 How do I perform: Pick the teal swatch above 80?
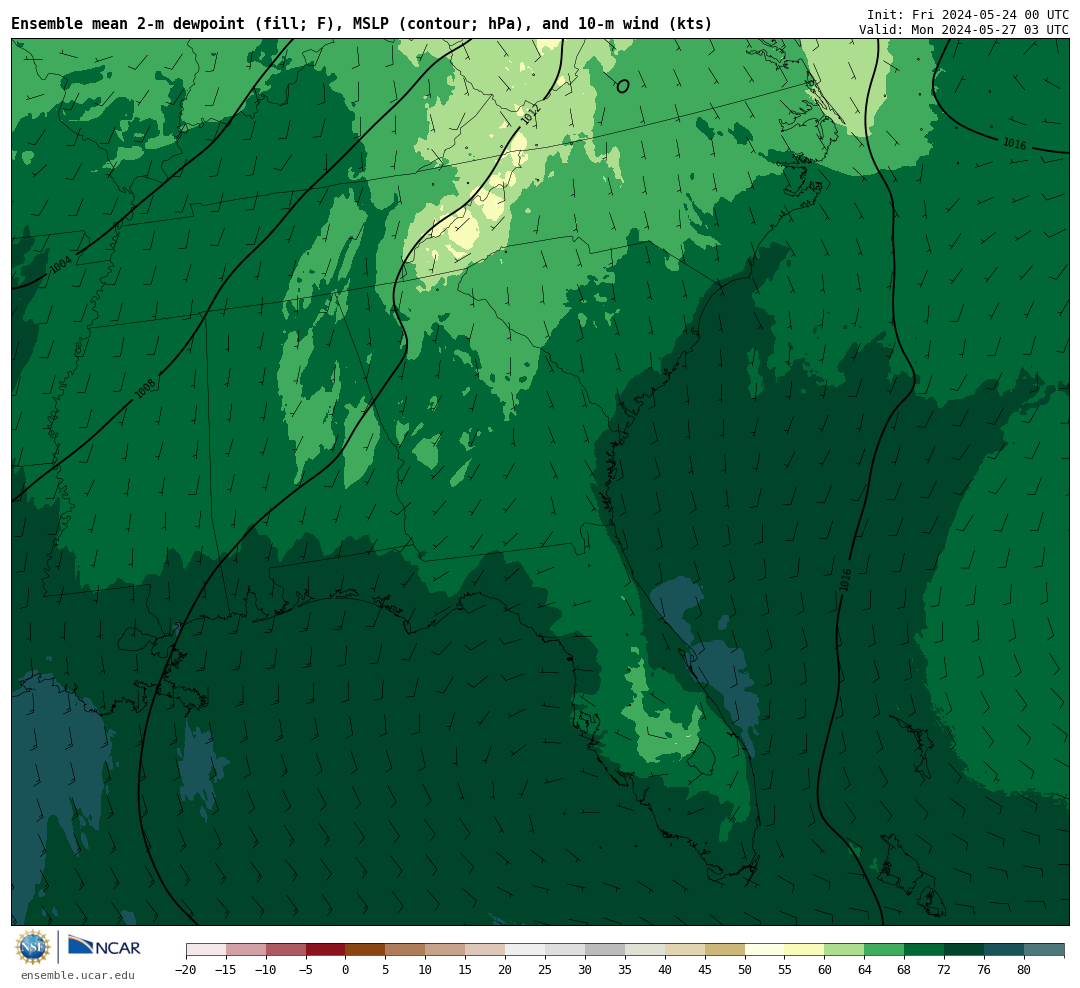coord(1045,950)
